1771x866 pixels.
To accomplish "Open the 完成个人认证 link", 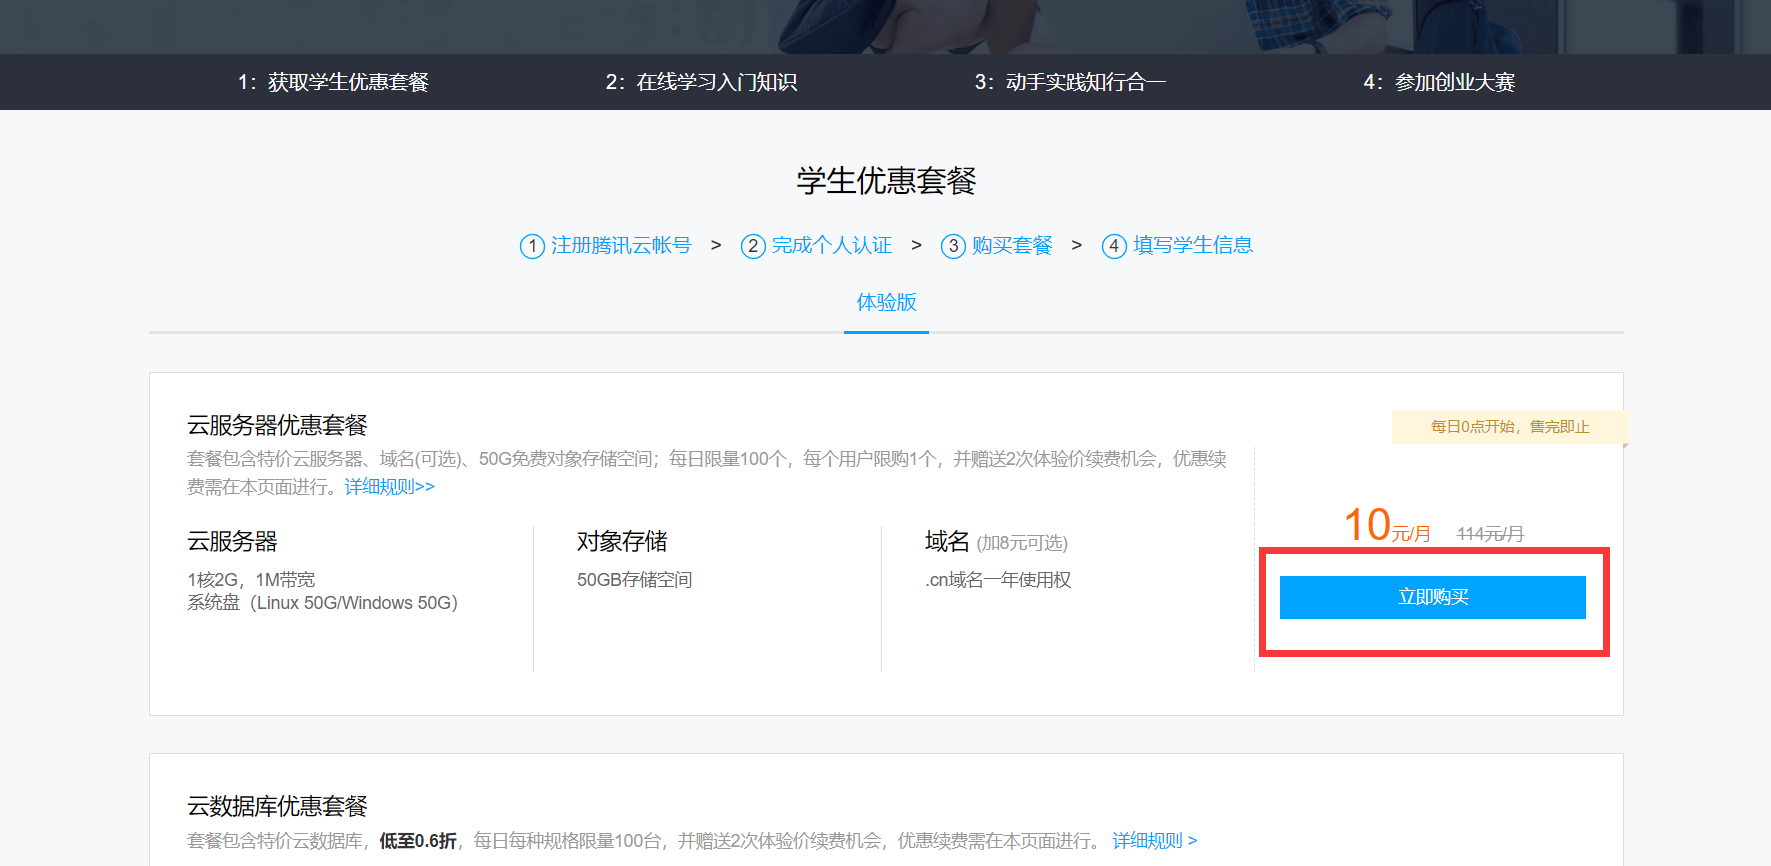I will point(832,245).
